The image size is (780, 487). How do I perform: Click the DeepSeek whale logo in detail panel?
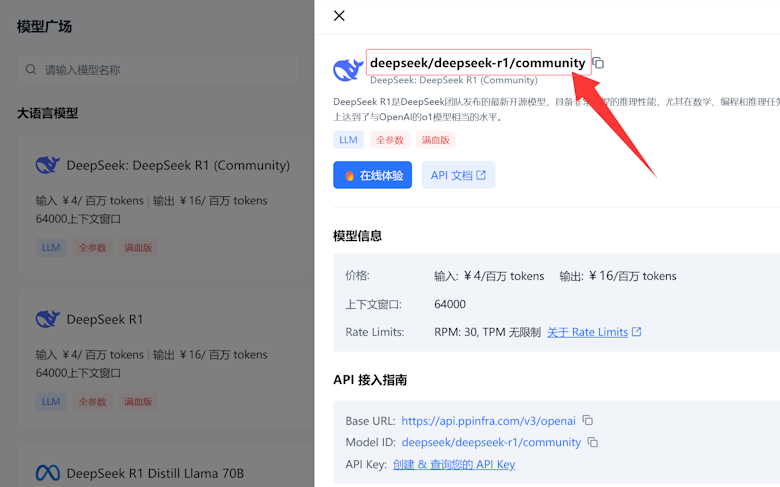348,70
